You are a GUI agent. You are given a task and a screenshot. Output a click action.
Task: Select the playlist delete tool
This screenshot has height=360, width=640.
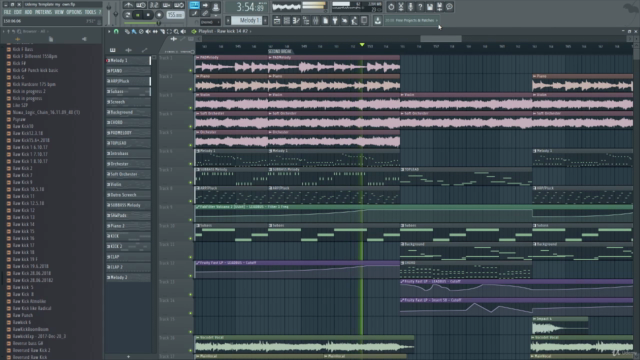coord(141,31)
